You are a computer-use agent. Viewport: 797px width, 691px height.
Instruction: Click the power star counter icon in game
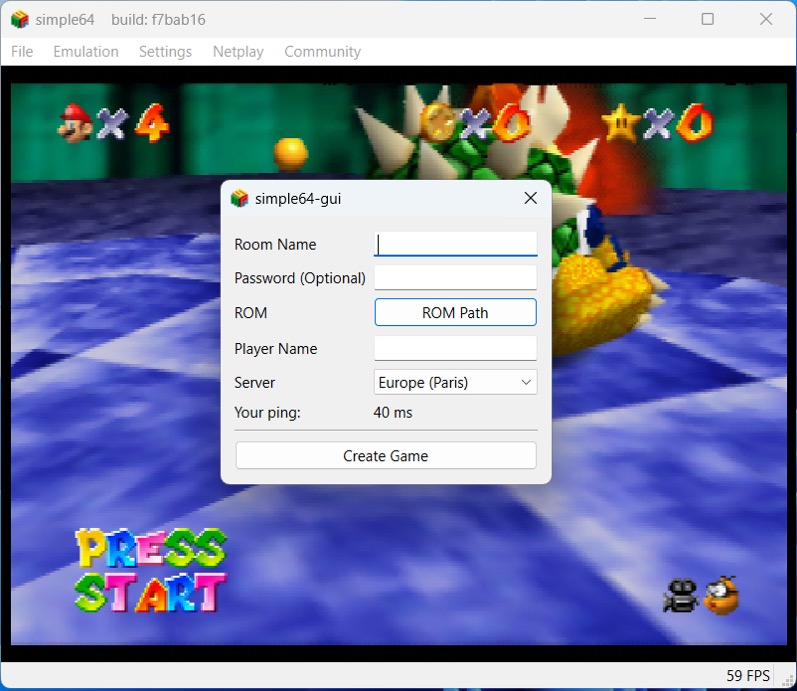coord(621,122)
